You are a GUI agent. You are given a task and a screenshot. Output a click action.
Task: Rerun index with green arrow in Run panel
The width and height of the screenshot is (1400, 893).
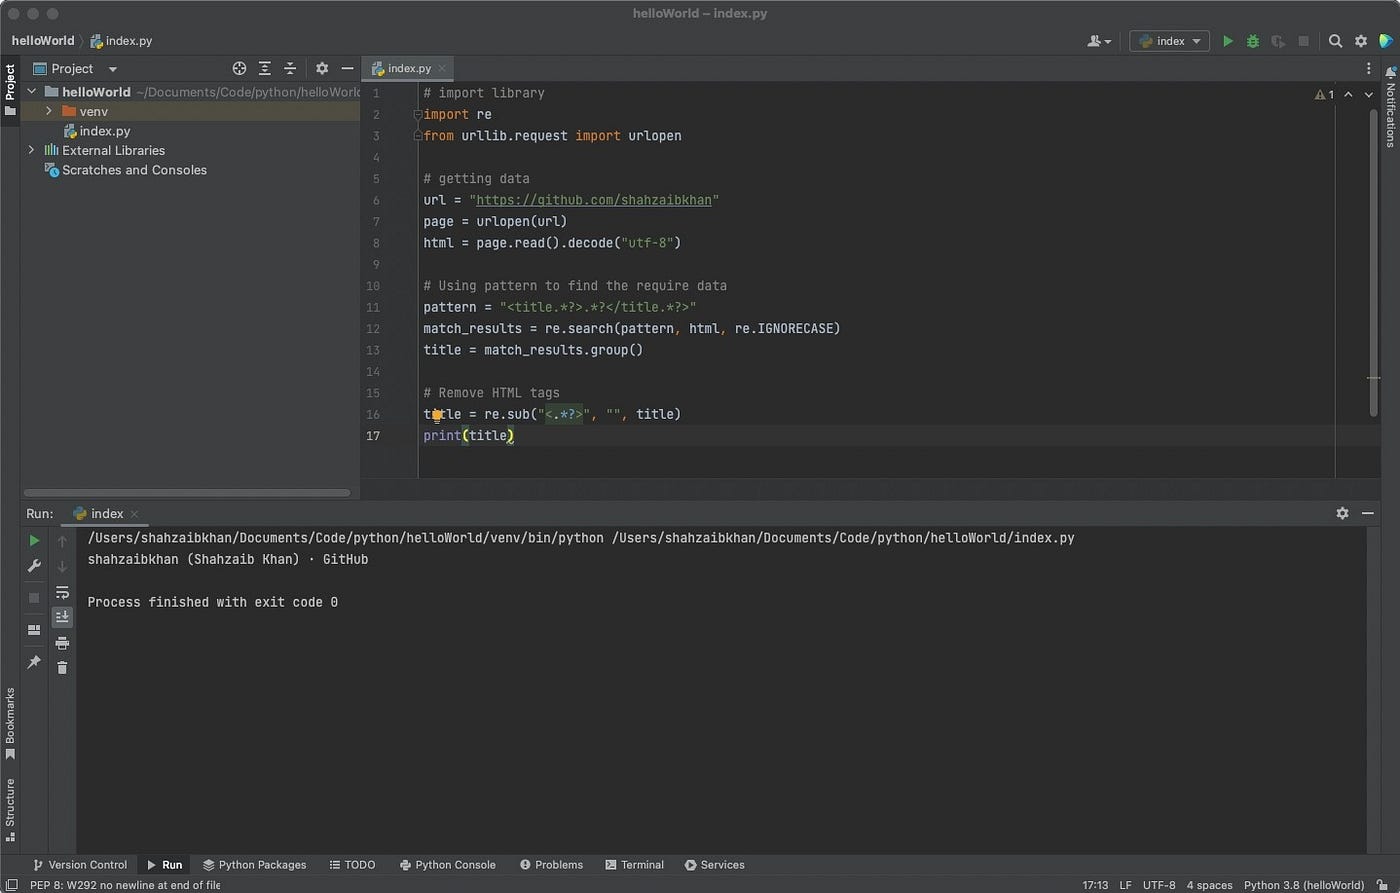pos(34,541)
